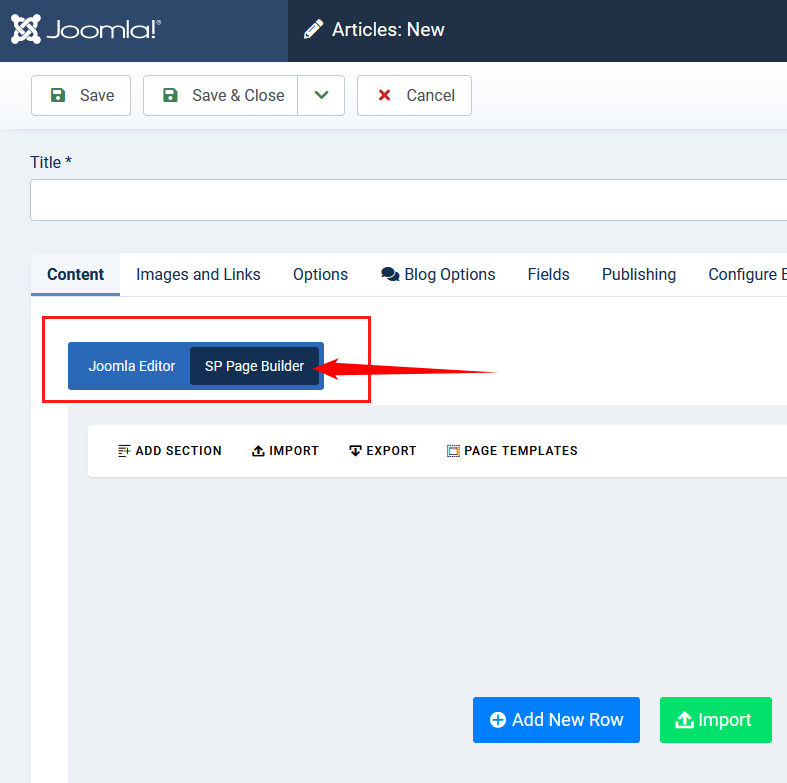Open the Publishing tab
This screenshot has width=787, height=783.
(638, 274)
